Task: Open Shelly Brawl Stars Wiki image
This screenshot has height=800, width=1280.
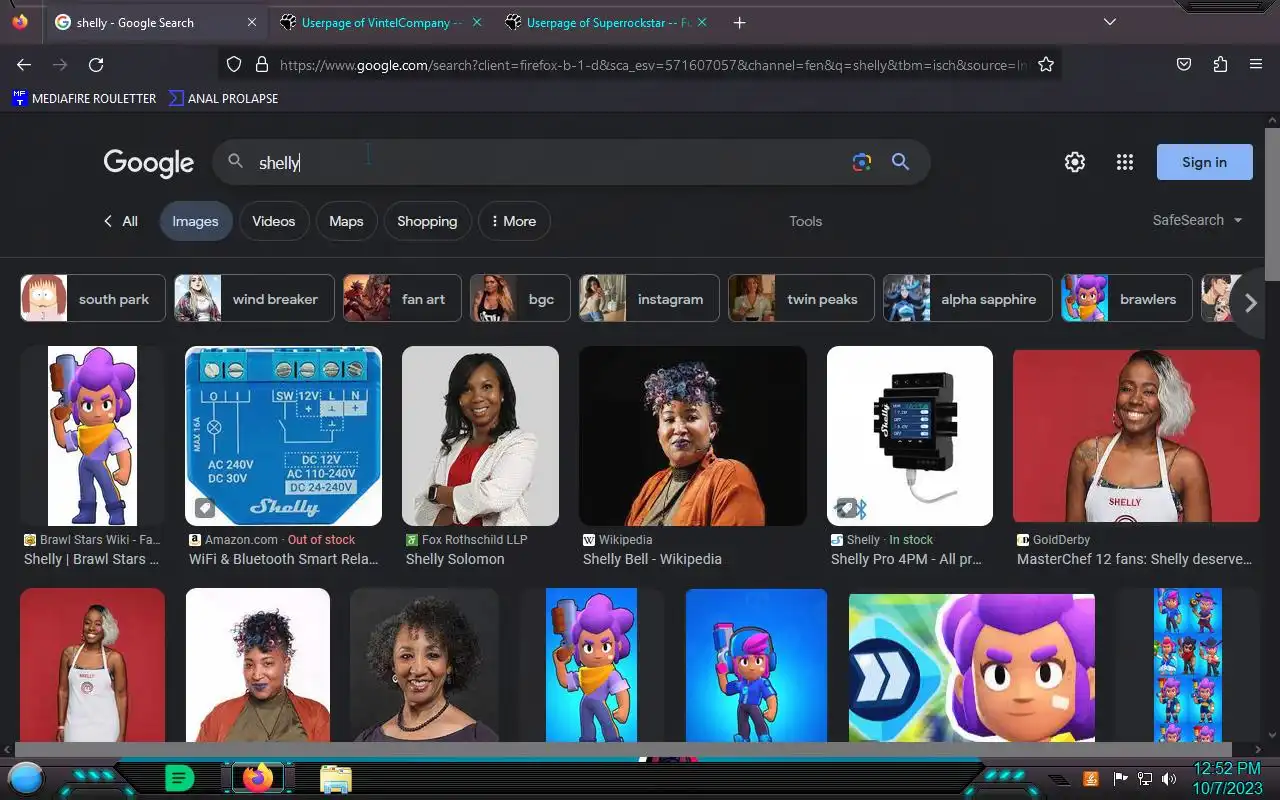Action: coord(92,436)
